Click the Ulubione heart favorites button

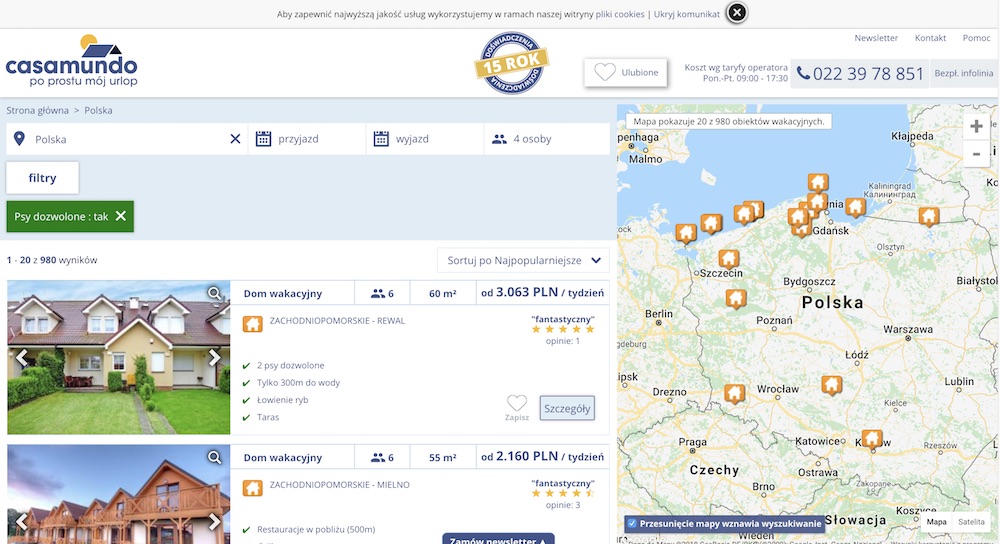pyautogui.click(x=626, y=72)
